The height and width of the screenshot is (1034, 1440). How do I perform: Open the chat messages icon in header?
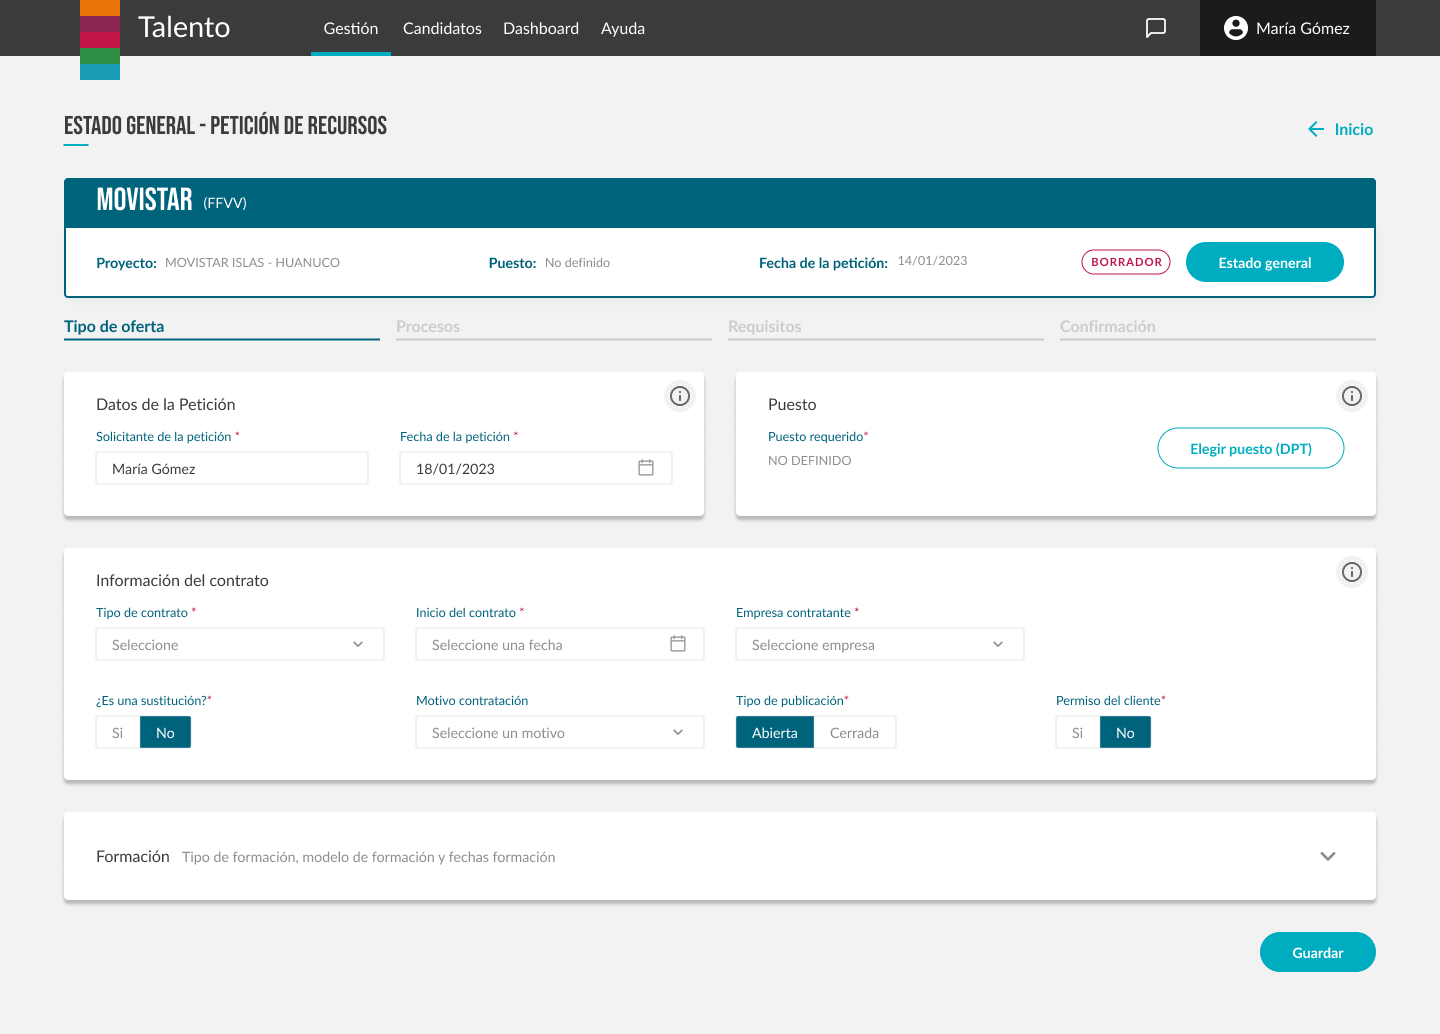(x=1156, y=28)
